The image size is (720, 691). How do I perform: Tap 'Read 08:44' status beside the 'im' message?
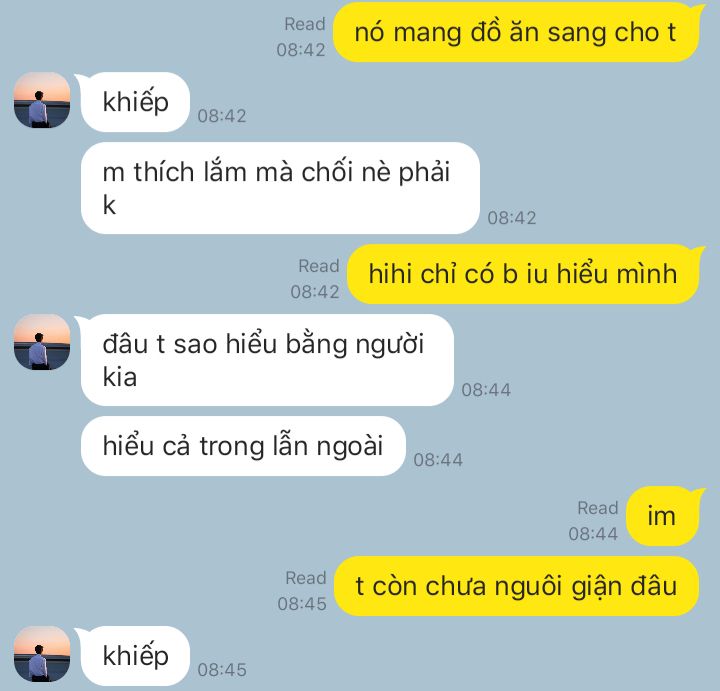click(593, 521)
